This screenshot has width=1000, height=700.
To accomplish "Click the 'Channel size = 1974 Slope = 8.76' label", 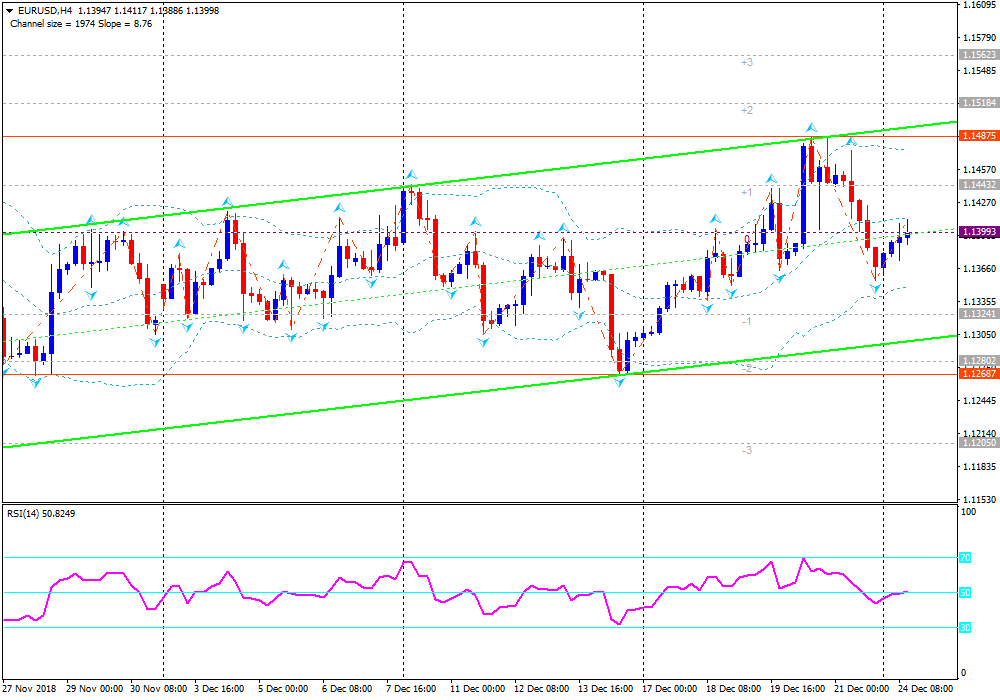I will 81,24.
